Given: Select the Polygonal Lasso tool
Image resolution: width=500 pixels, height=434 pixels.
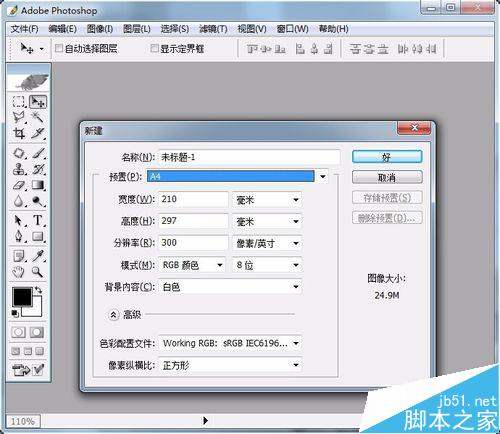Looking at the screenshot, I should pos(19,117).
